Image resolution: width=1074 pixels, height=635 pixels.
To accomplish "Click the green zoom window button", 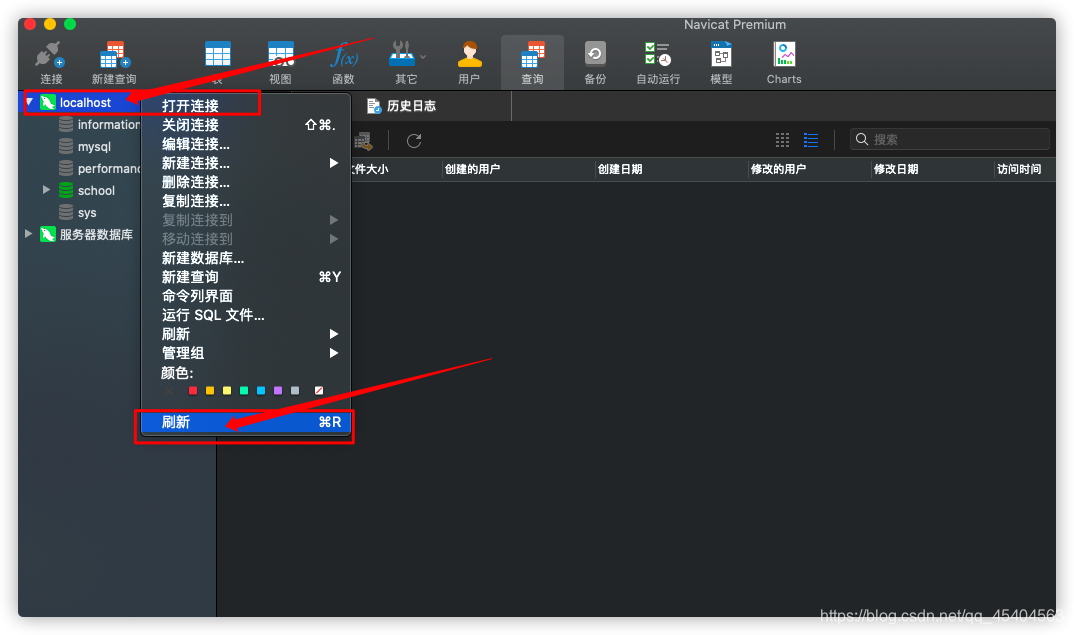I will (x=70, y=25).
